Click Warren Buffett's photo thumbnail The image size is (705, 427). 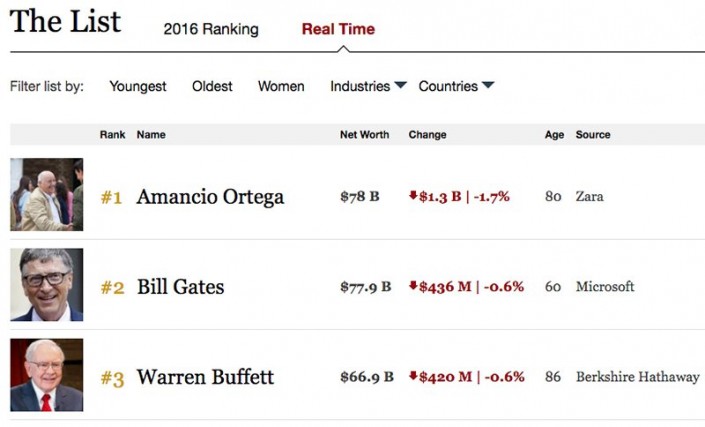pos(47,375)
